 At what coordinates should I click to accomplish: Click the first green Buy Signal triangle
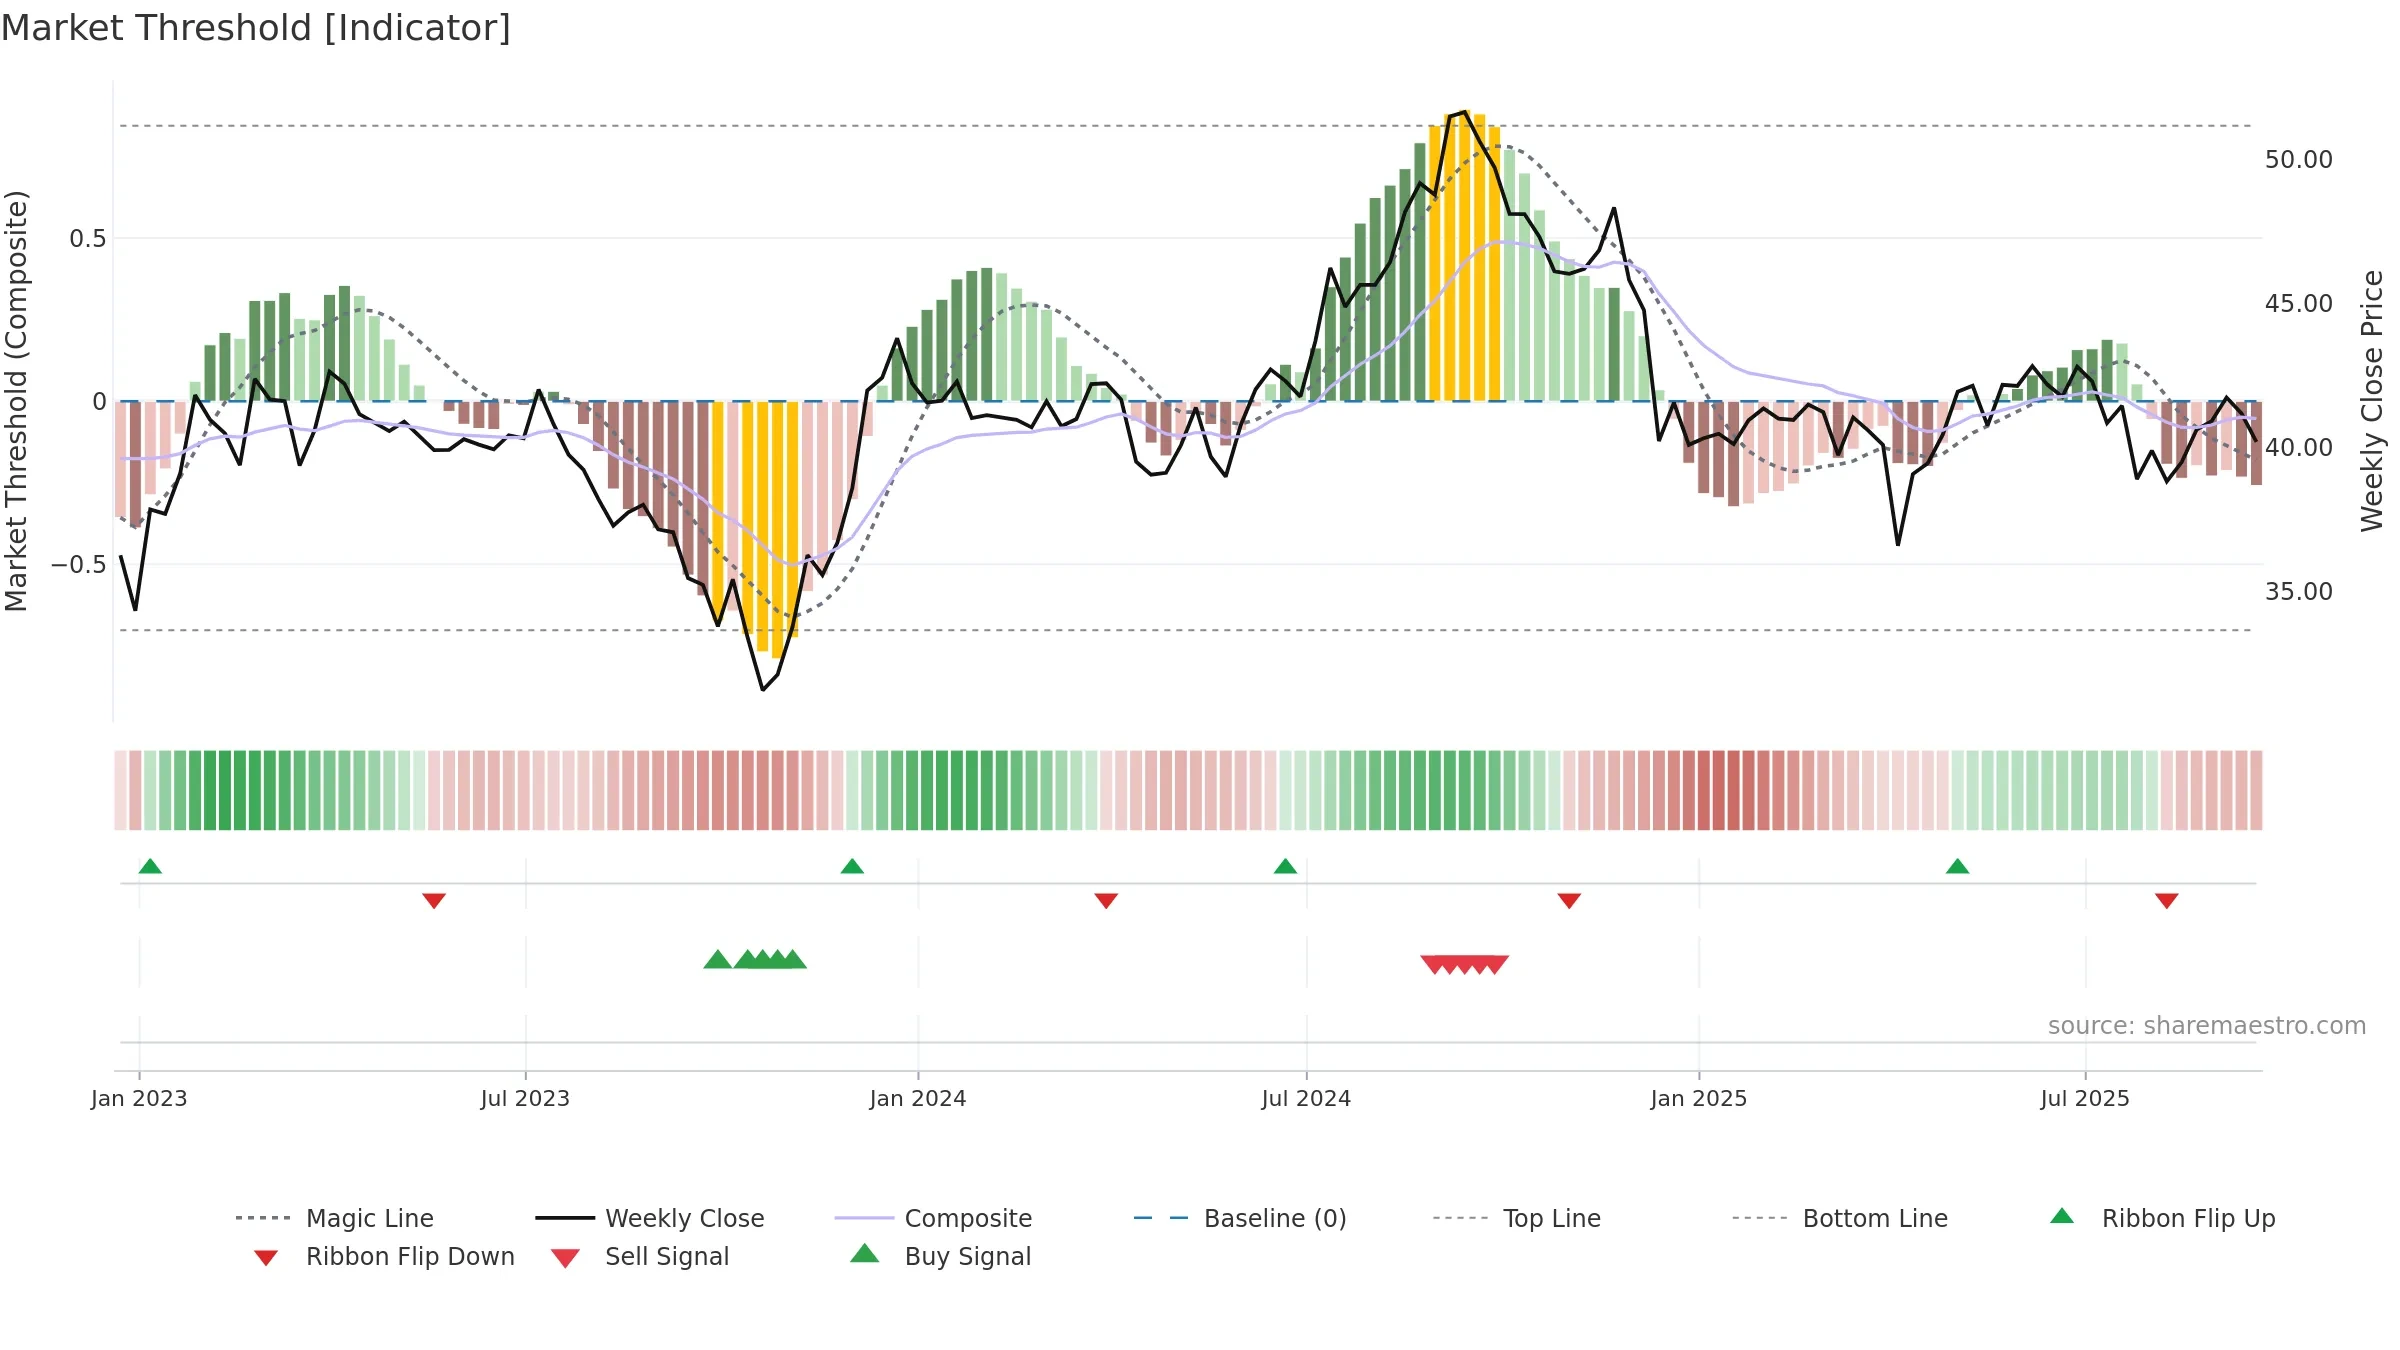click(x=717, y=960)
